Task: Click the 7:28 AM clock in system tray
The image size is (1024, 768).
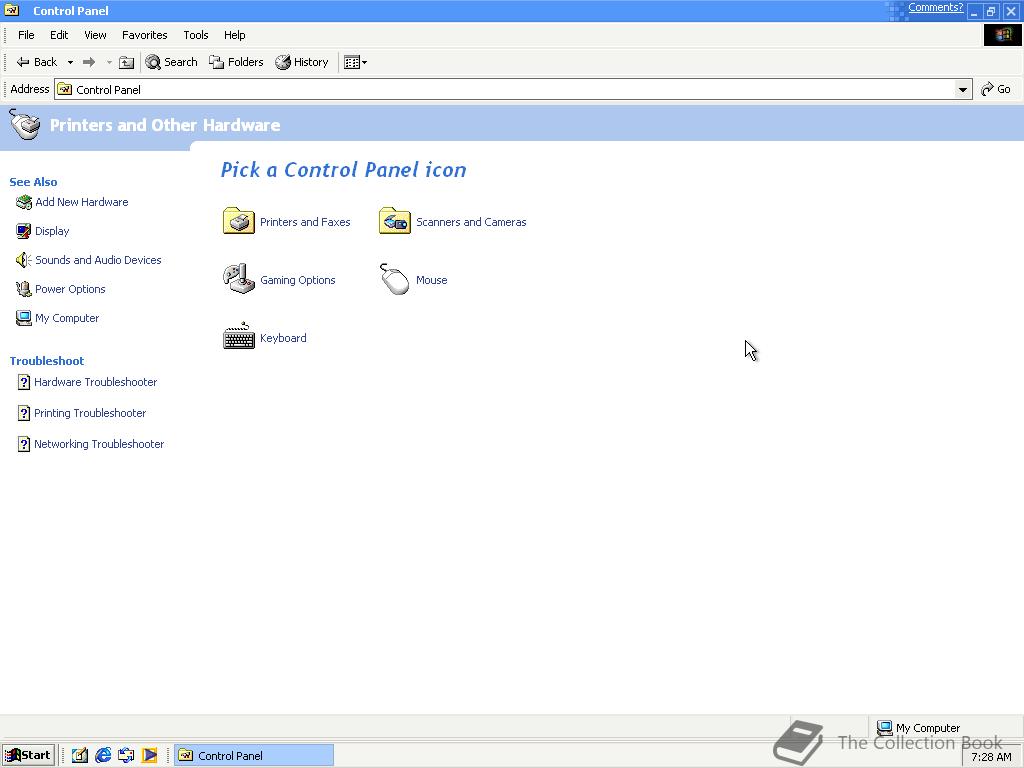Action: pos(991,757)
